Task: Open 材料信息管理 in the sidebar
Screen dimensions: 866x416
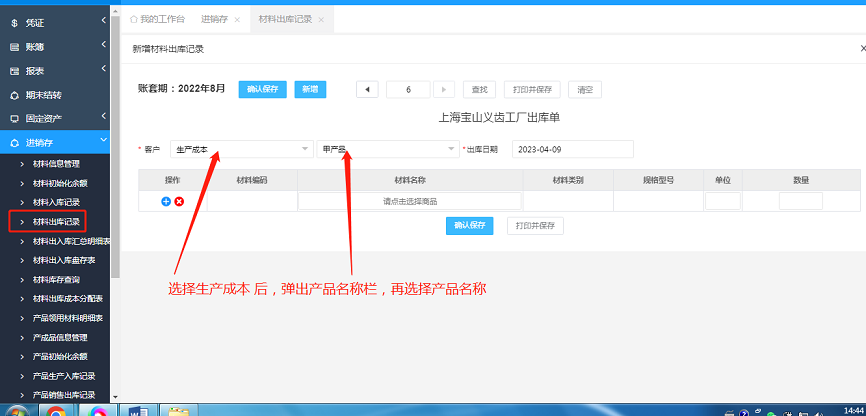Action: click(56, 164)
